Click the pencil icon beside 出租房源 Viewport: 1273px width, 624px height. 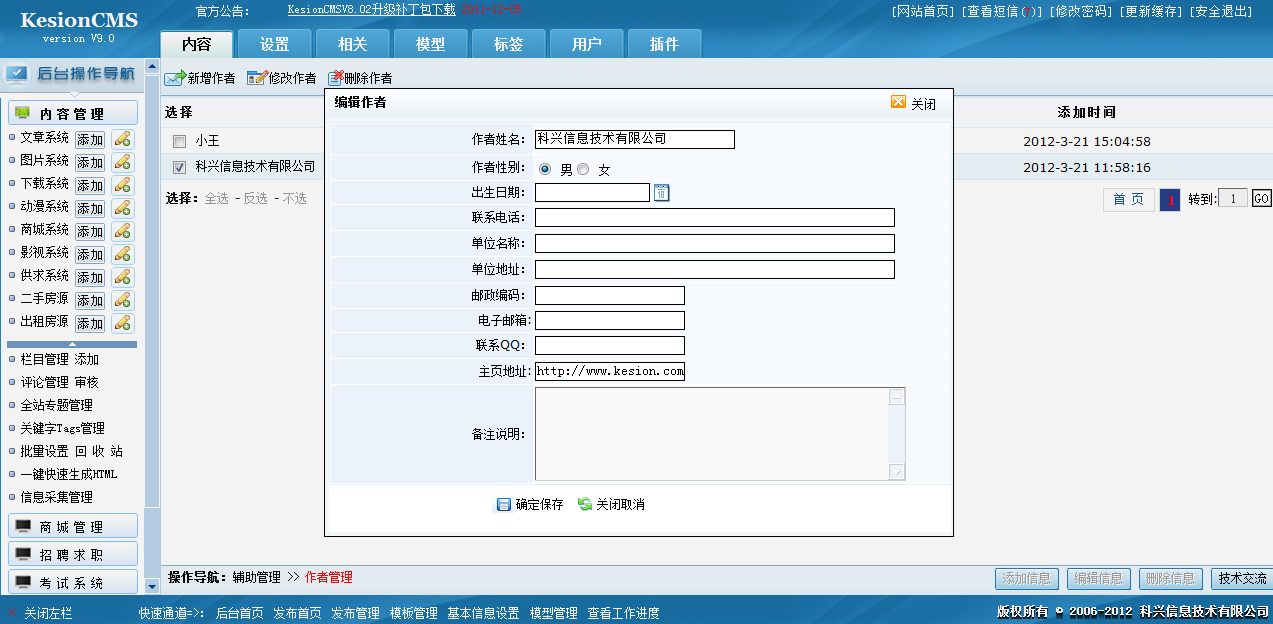122,323
